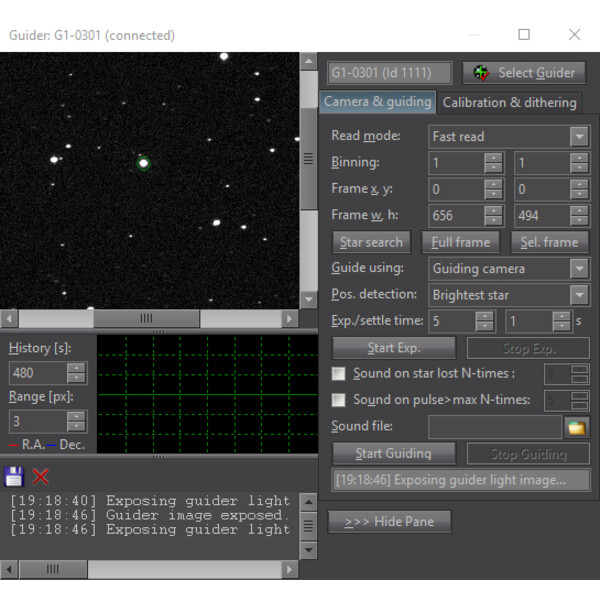
Task: Click the blue save log floppy icon
Action: 14,476
